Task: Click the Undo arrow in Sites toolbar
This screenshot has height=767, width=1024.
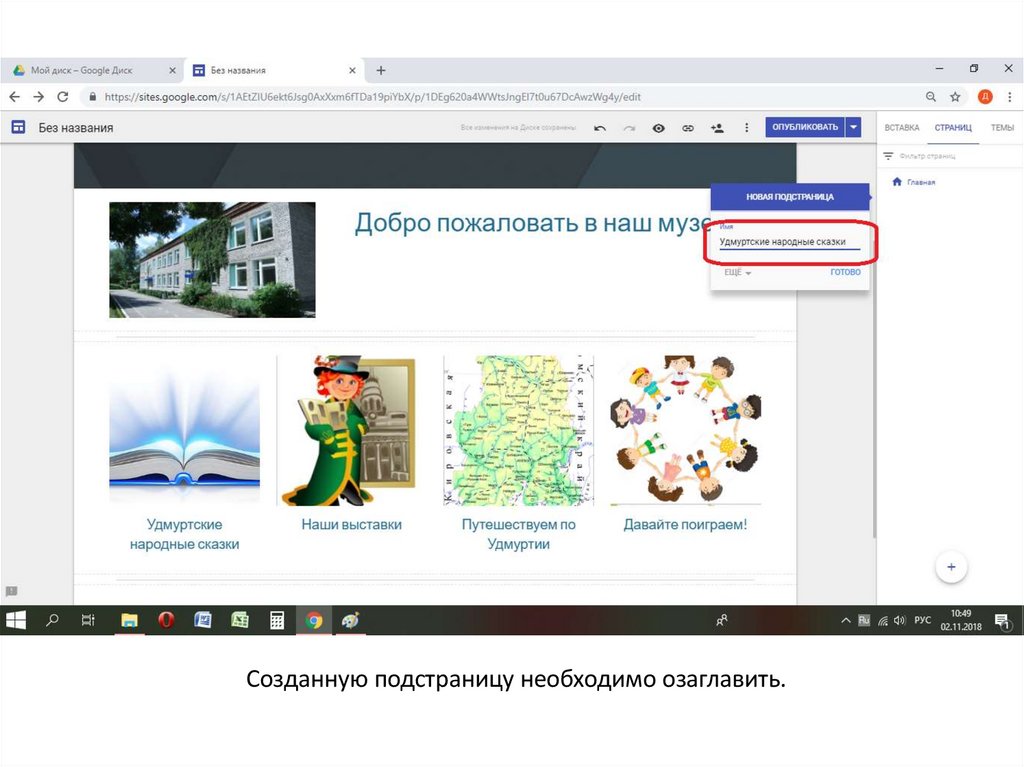Action: [x=600, y=128]
